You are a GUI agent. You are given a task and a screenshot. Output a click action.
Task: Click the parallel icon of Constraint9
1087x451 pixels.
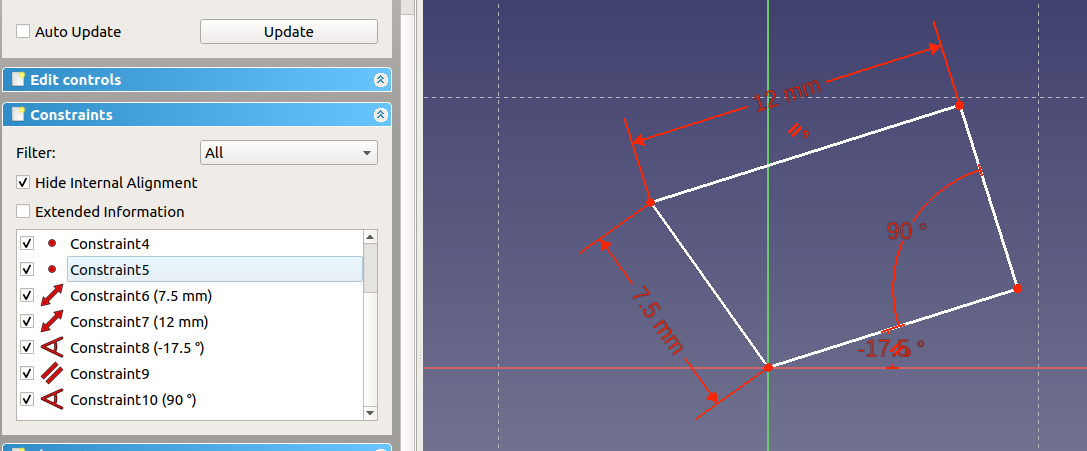(52, 374)
